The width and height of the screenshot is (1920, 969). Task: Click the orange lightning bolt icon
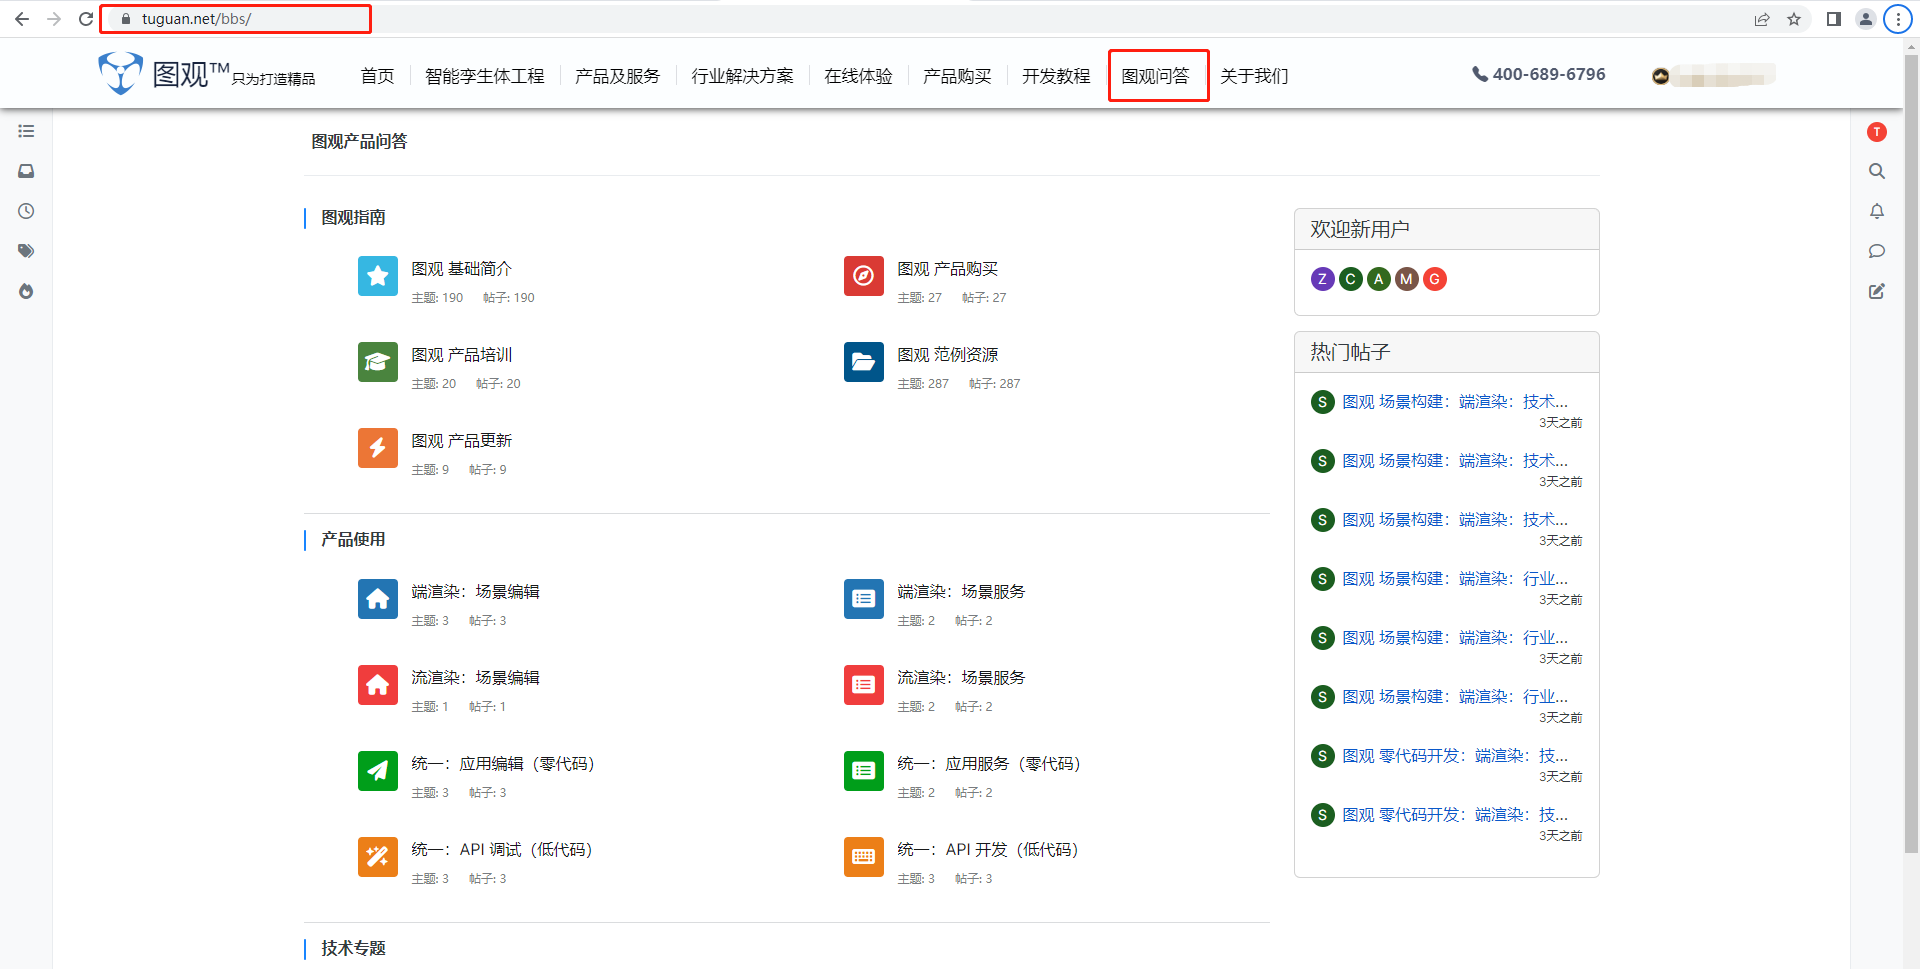click(378, 448)
